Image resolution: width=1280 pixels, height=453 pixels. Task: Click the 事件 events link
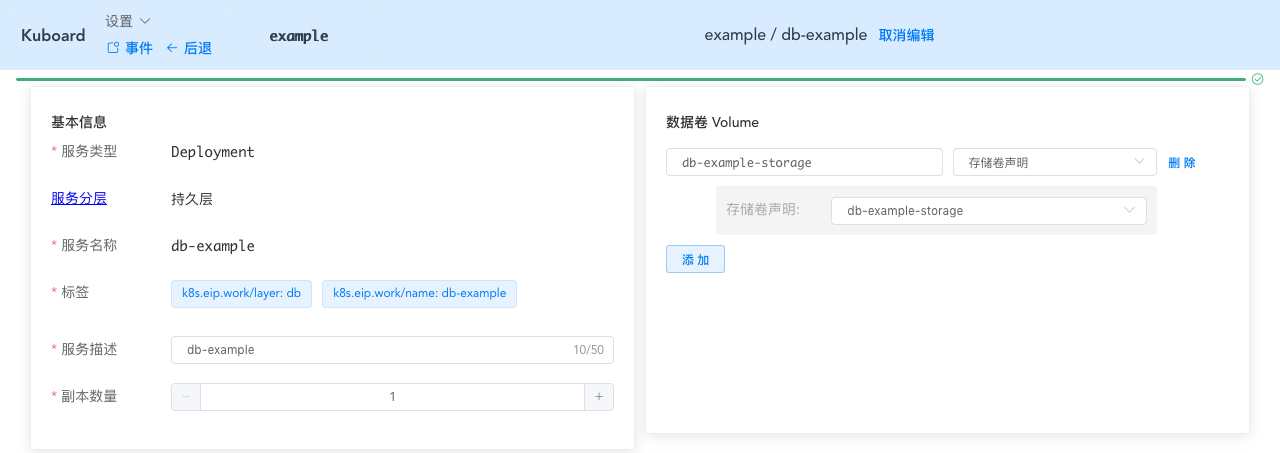coord(130,48)
